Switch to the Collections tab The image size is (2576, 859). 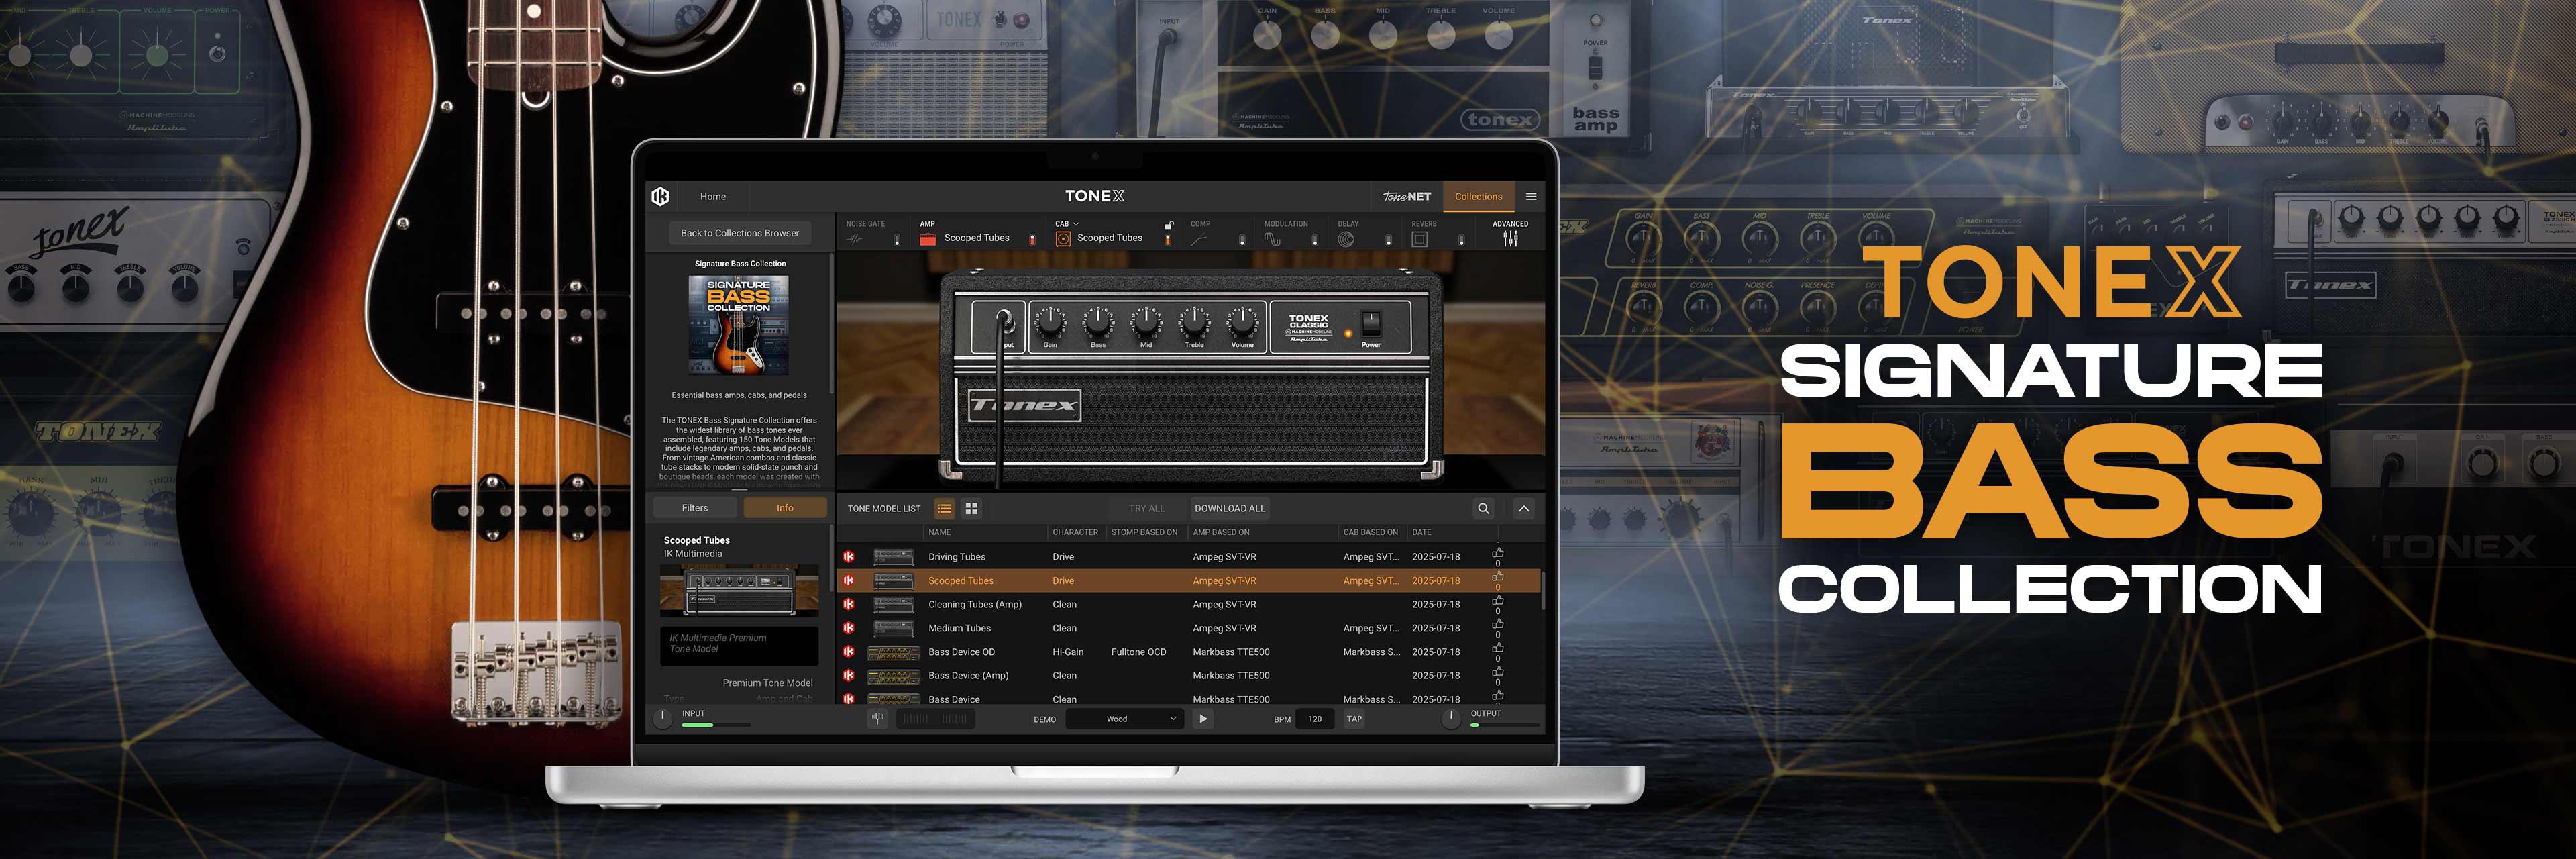[x=1478, y=196]
